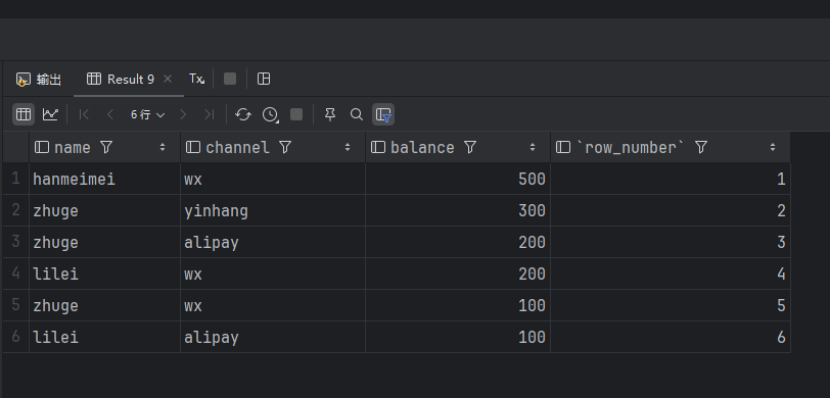Select the balance column header
This screenshot has height=399, width=830.
click(458, 147)
